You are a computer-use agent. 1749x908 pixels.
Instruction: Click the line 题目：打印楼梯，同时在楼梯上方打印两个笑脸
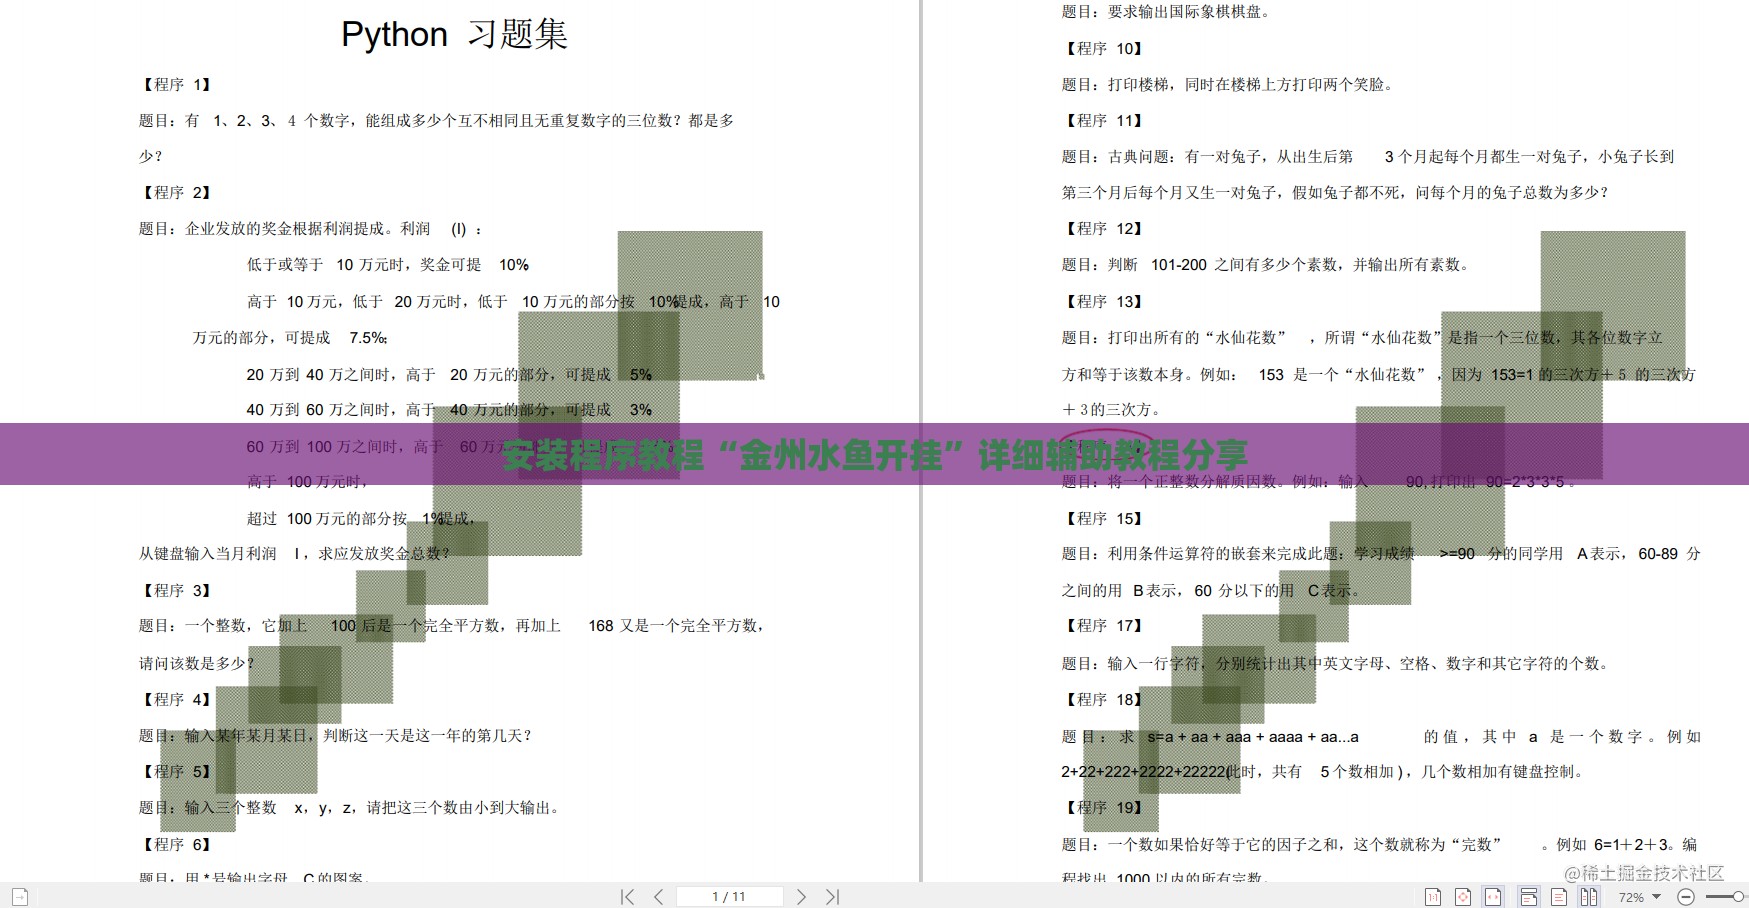click(x=1229, y=84)
